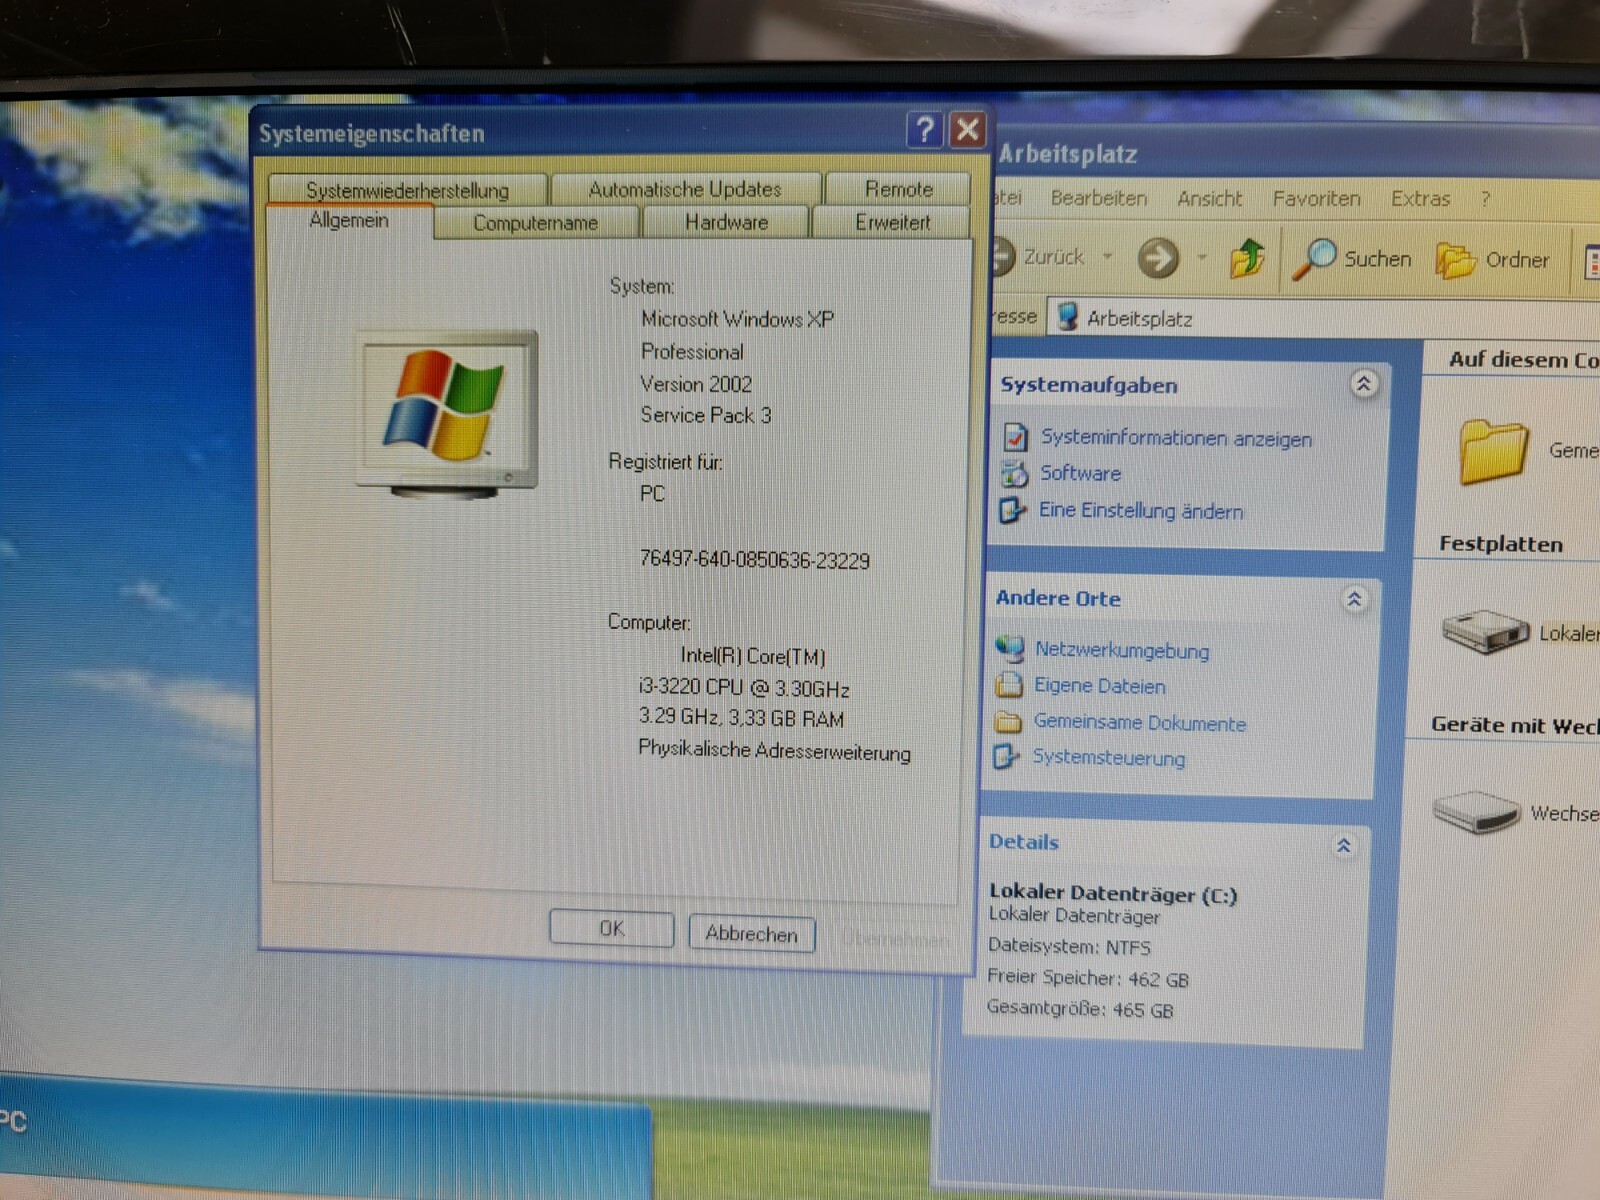
Task: Click Eine Einstellung ändern link
Action: pyautogui.click(x=1141, y=510)
